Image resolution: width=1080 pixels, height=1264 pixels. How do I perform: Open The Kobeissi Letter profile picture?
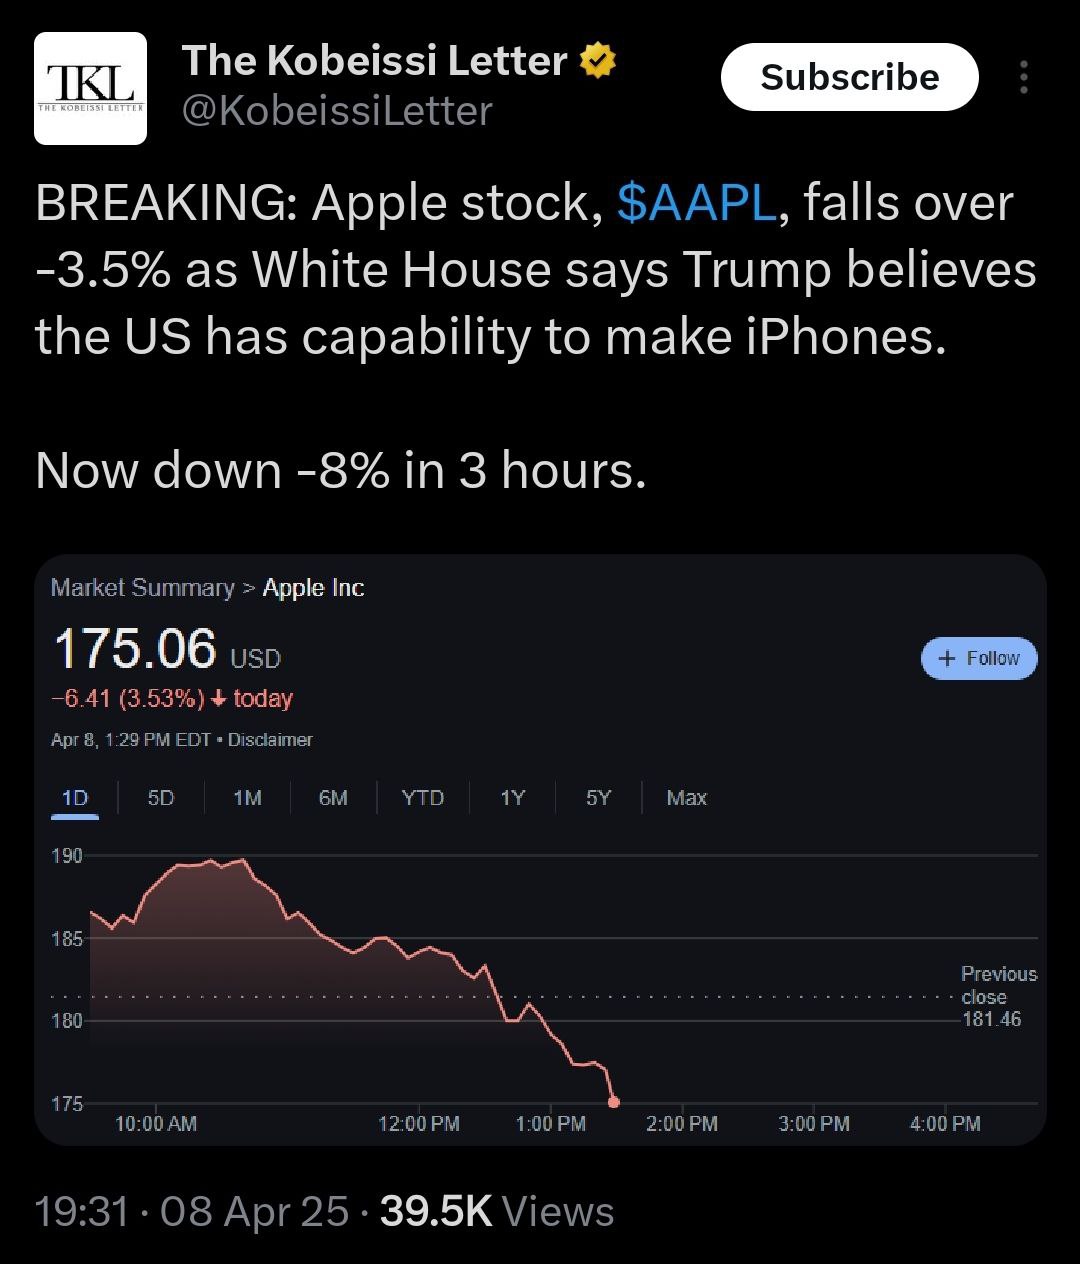pos(90,89)
